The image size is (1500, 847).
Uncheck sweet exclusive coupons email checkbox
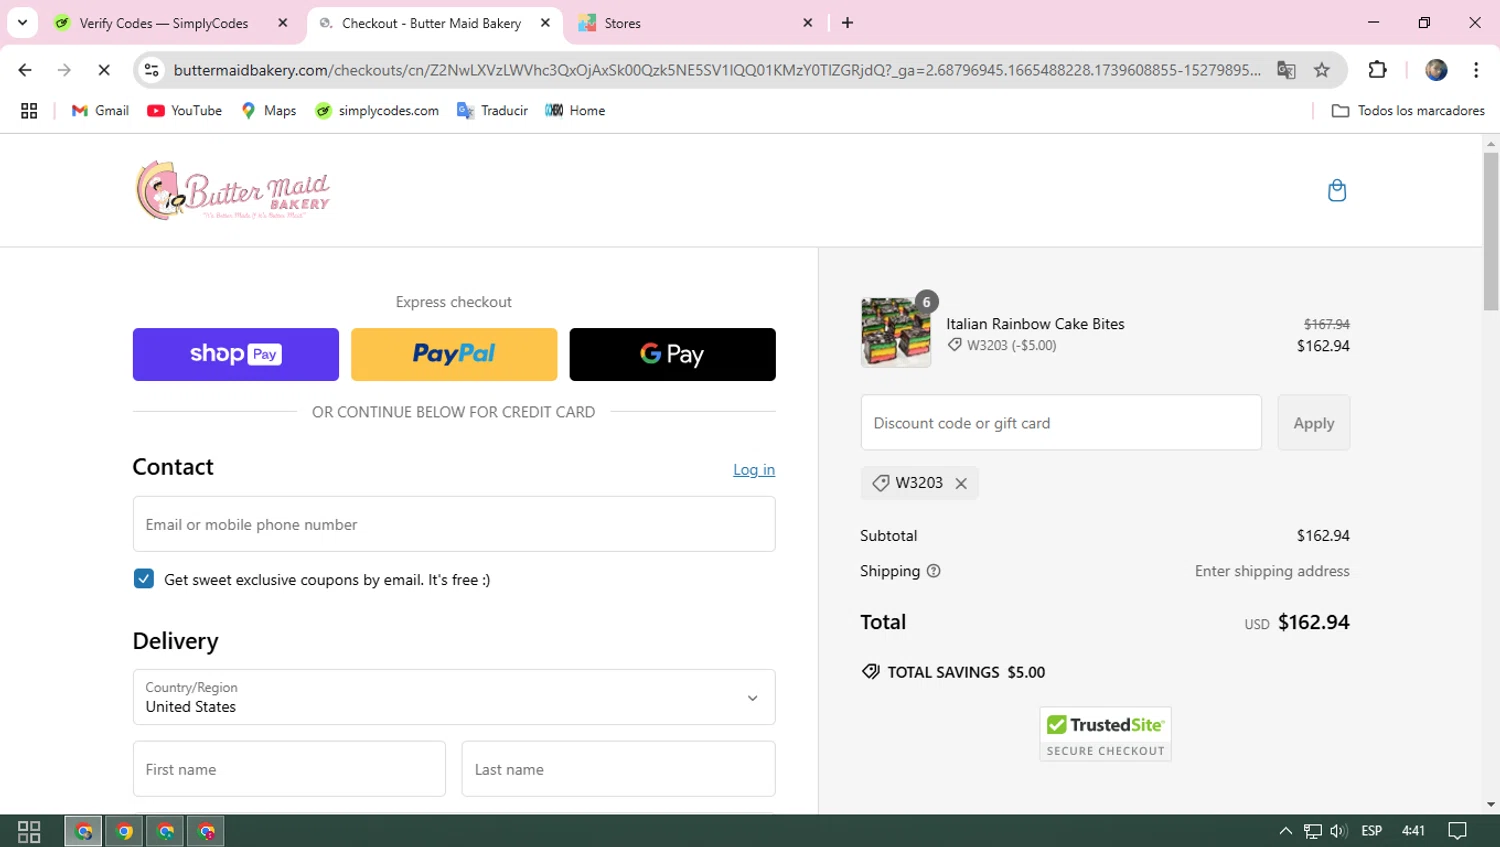coord(144,579)
